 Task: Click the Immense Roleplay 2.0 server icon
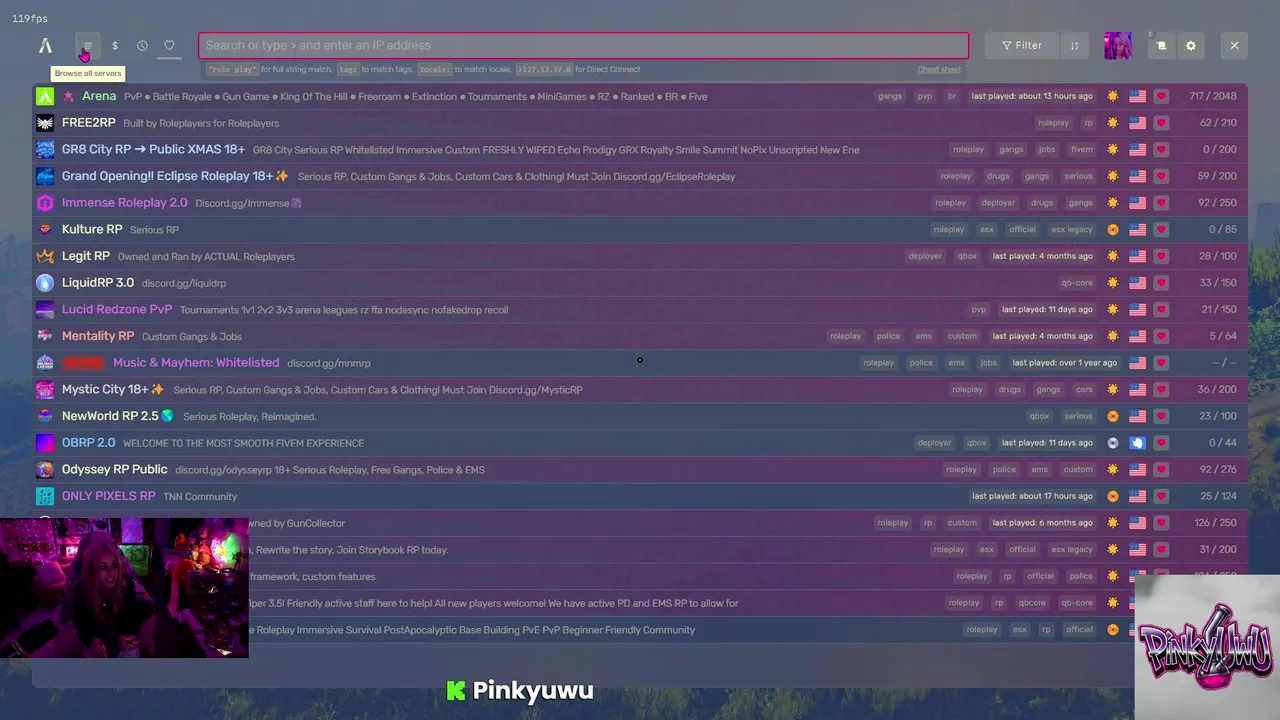click(x=45, y=203)
